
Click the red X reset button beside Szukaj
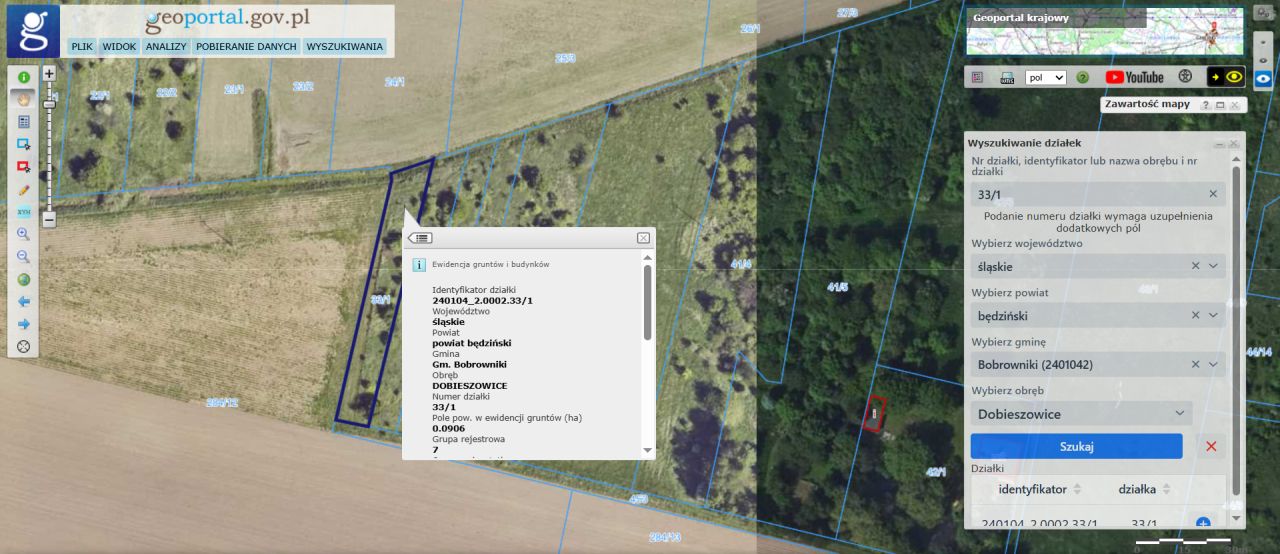click(x=1211, y=446)
